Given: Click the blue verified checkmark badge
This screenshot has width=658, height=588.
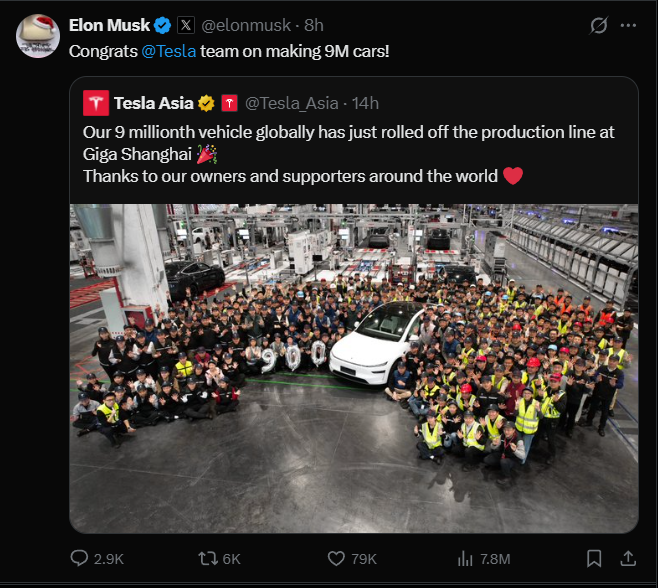Looking at the screenshot, I should [x=163, y=25].
